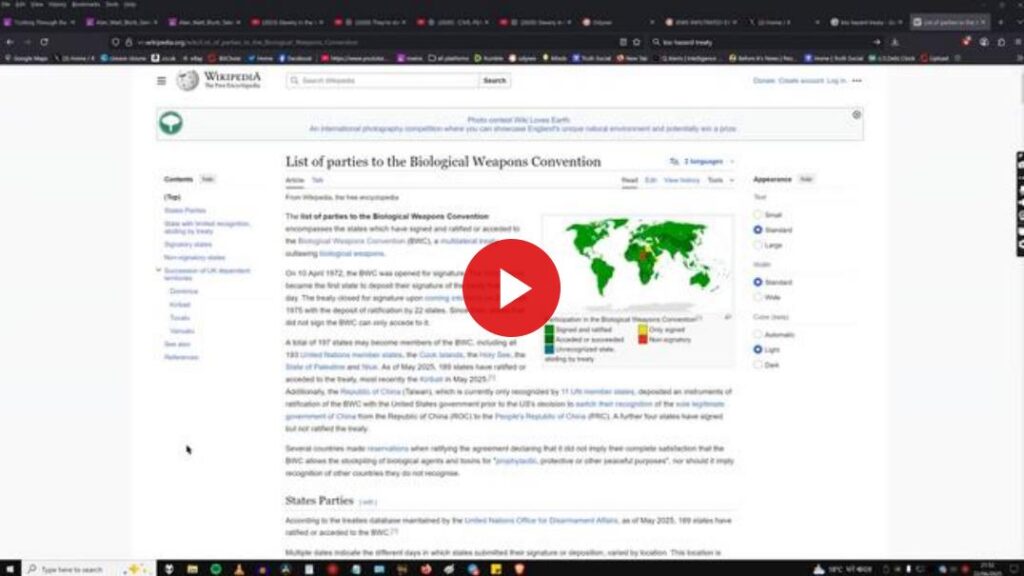Switch to the Talk tab
Viewport: 1024px width, 576px height.
317,180
